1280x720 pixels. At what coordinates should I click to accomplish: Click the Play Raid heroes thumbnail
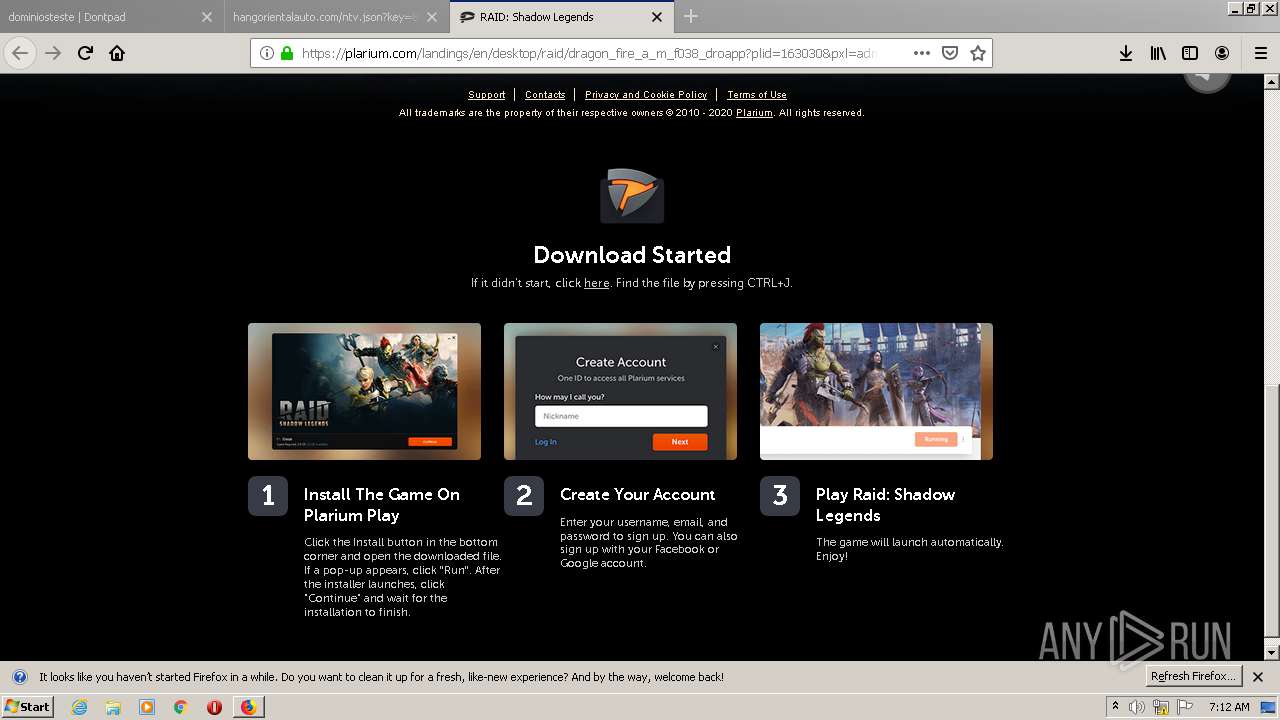click(x=876, y=391)
